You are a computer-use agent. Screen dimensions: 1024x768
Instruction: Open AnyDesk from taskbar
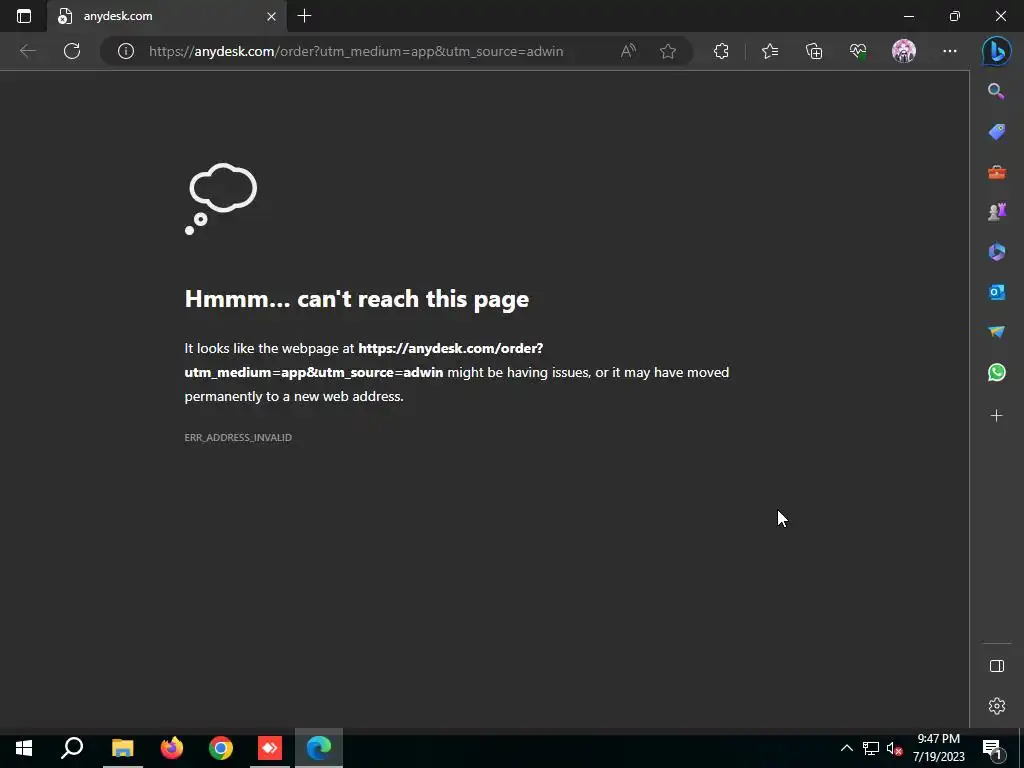[x=270, y=748]
